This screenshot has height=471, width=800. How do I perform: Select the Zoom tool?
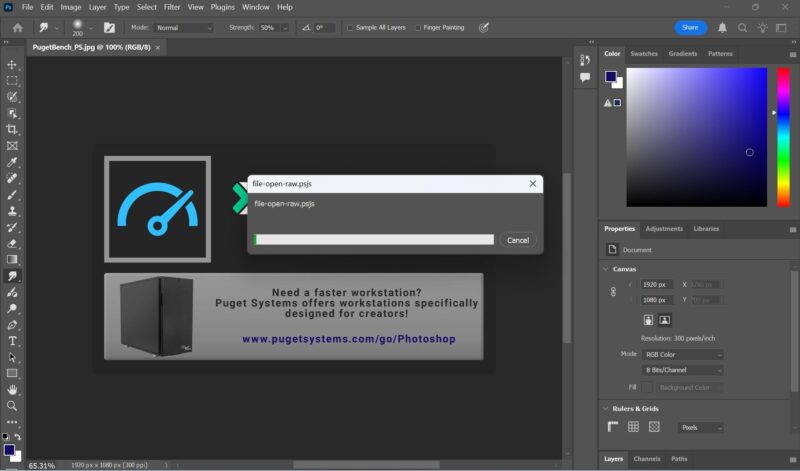pos(12,406)
